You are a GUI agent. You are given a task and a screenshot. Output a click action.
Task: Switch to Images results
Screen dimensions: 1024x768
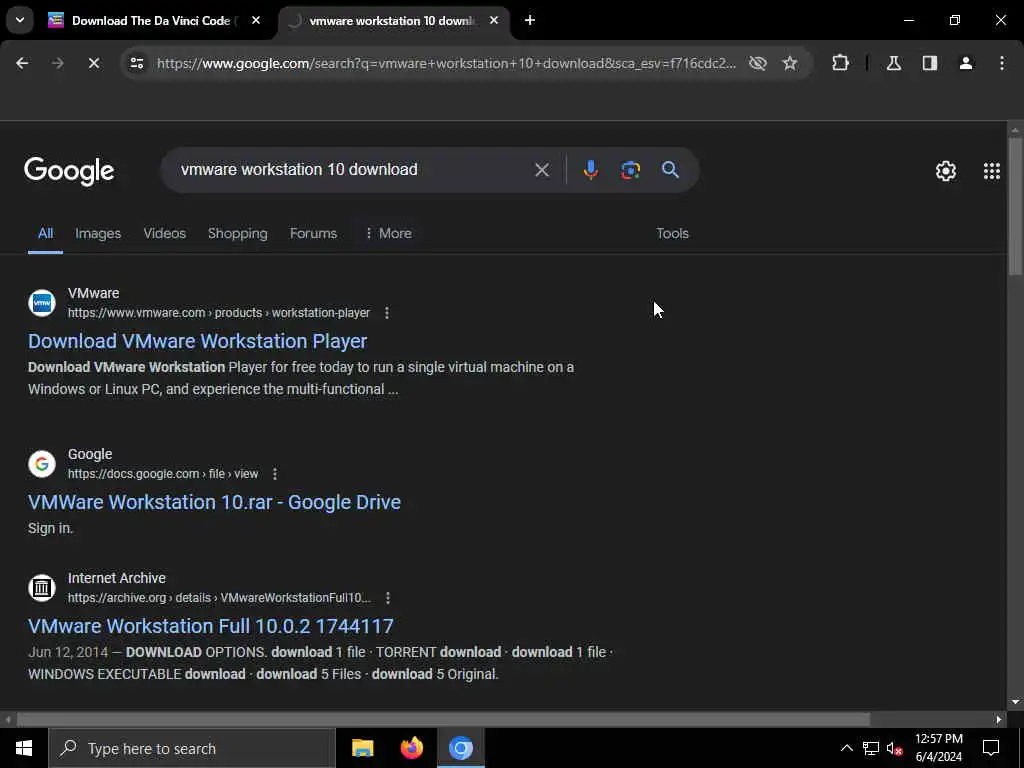click(x=98, y=234)
